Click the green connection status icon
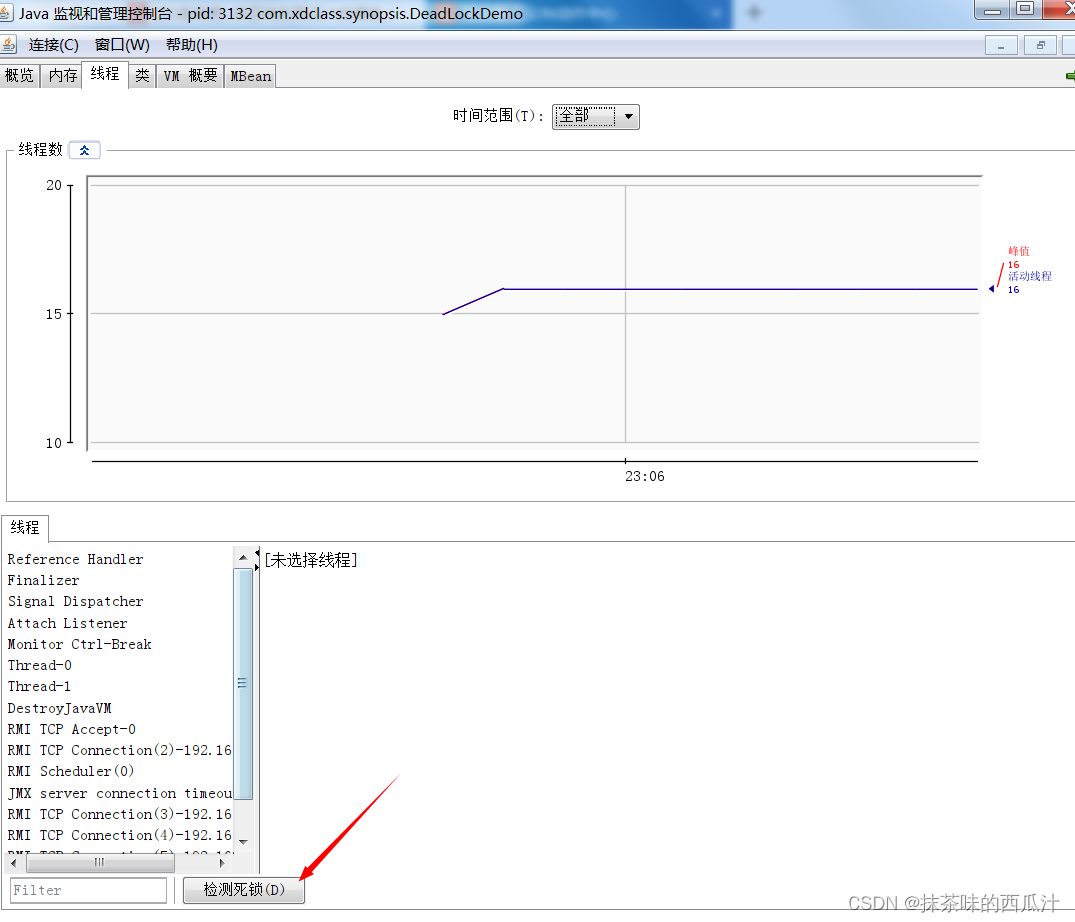Image resolution: width=1075 pixels, height=922 pixels. pos(1069,76)
